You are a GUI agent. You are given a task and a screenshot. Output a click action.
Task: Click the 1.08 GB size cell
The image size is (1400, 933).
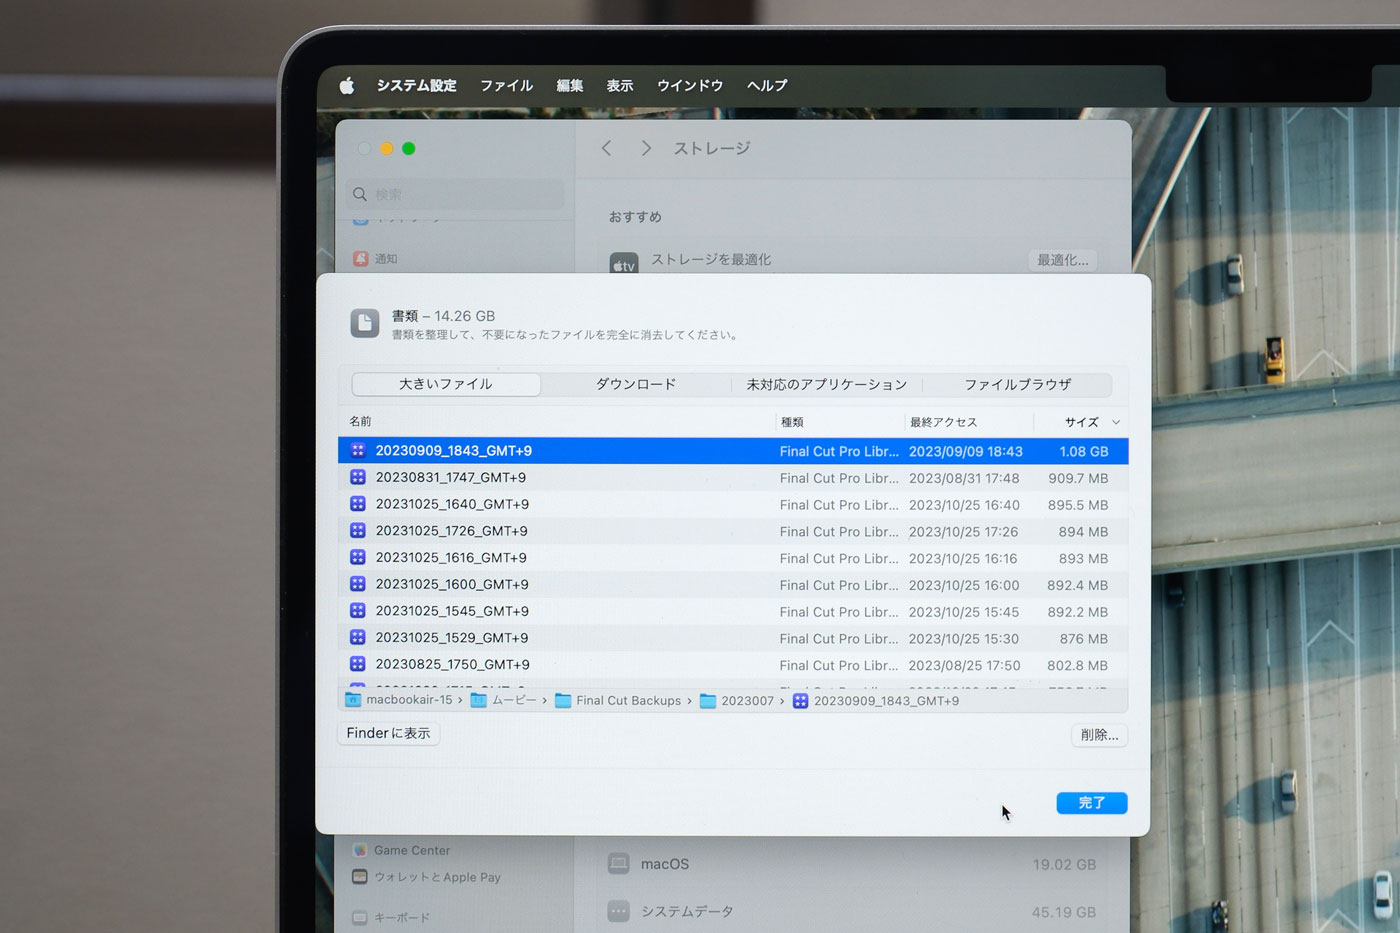(1084, 452)
